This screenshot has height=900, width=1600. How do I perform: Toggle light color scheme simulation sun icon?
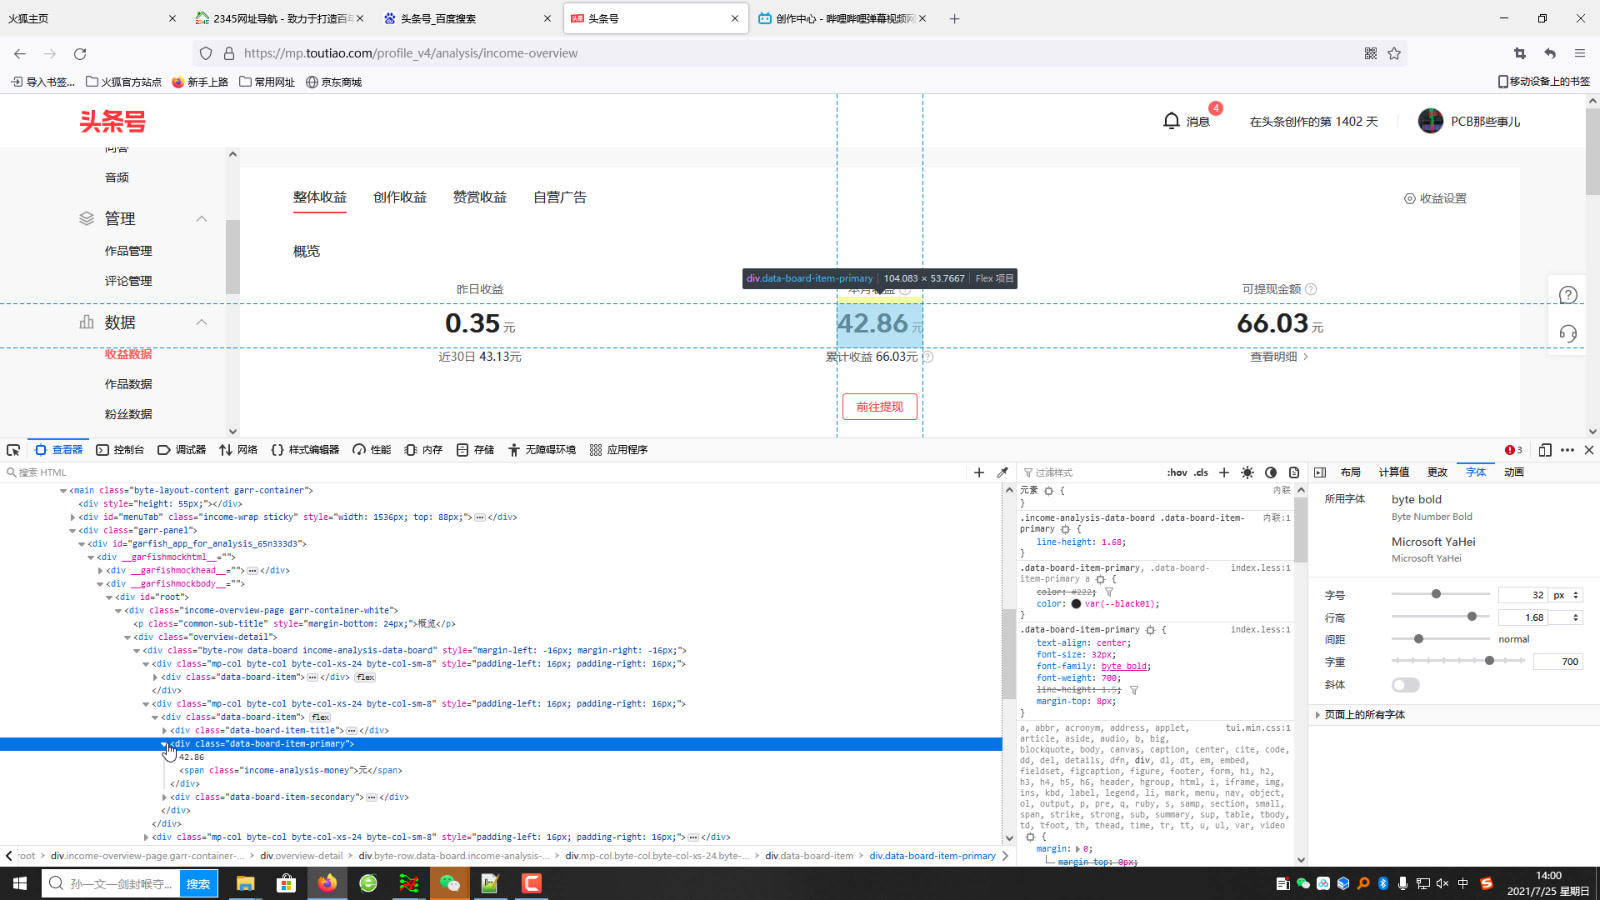point(1247,472)
